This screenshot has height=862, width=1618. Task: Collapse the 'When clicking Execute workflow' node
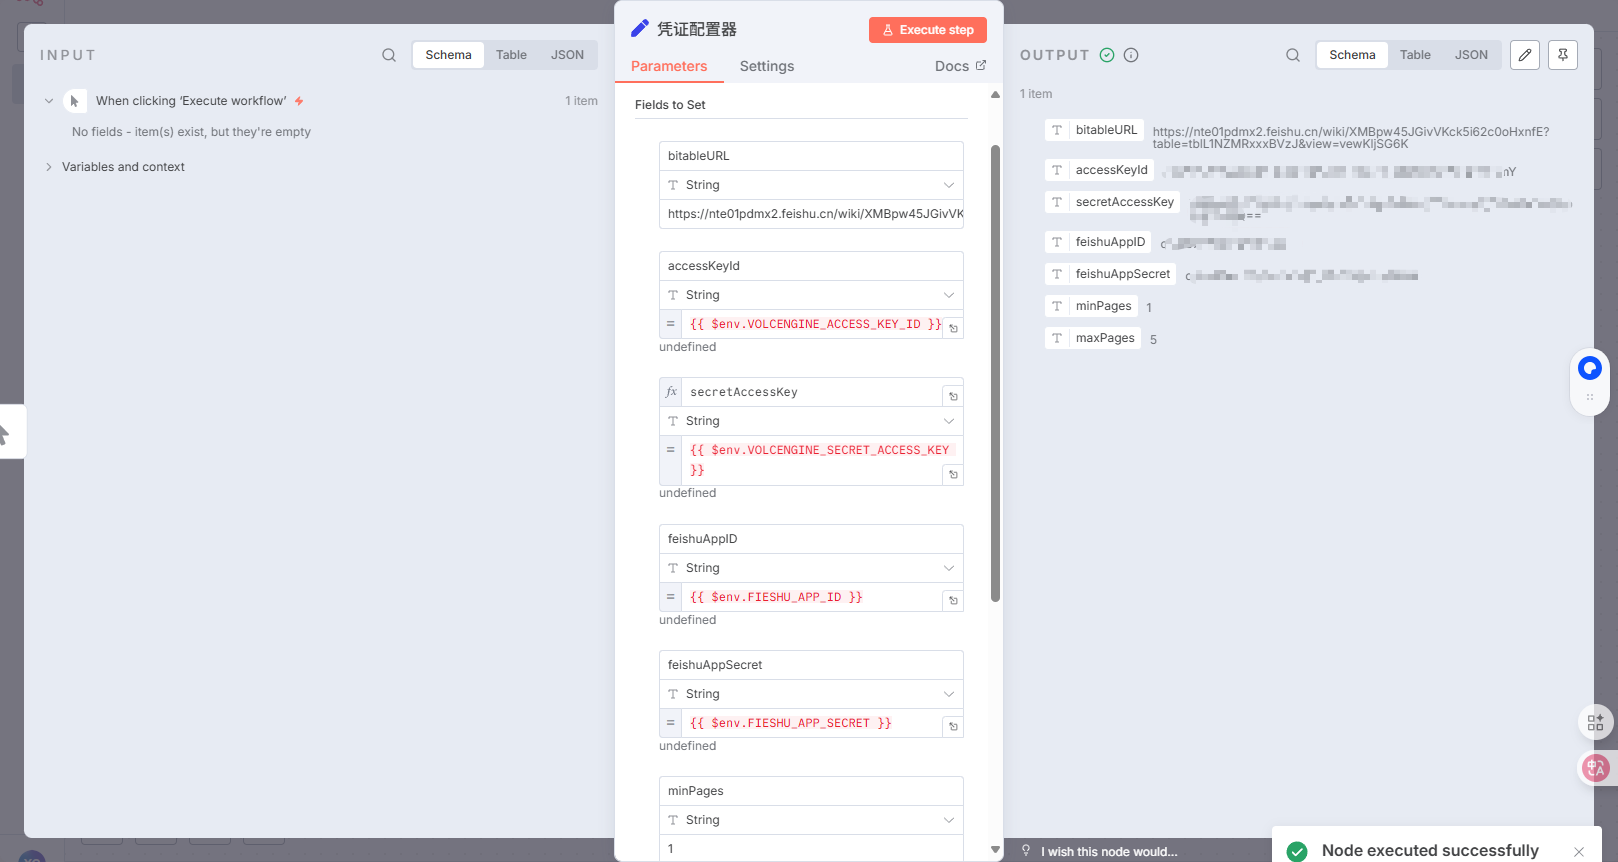(49, 101)
